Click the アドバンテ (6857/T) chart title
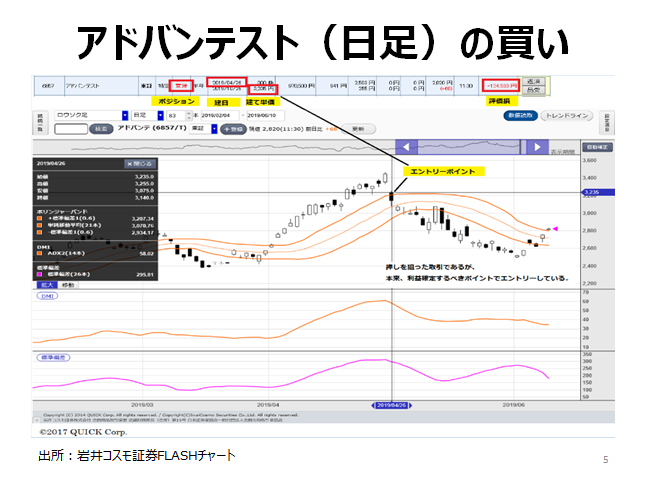Viewport: 645px width, 483px height. click(x=152, y=128)
